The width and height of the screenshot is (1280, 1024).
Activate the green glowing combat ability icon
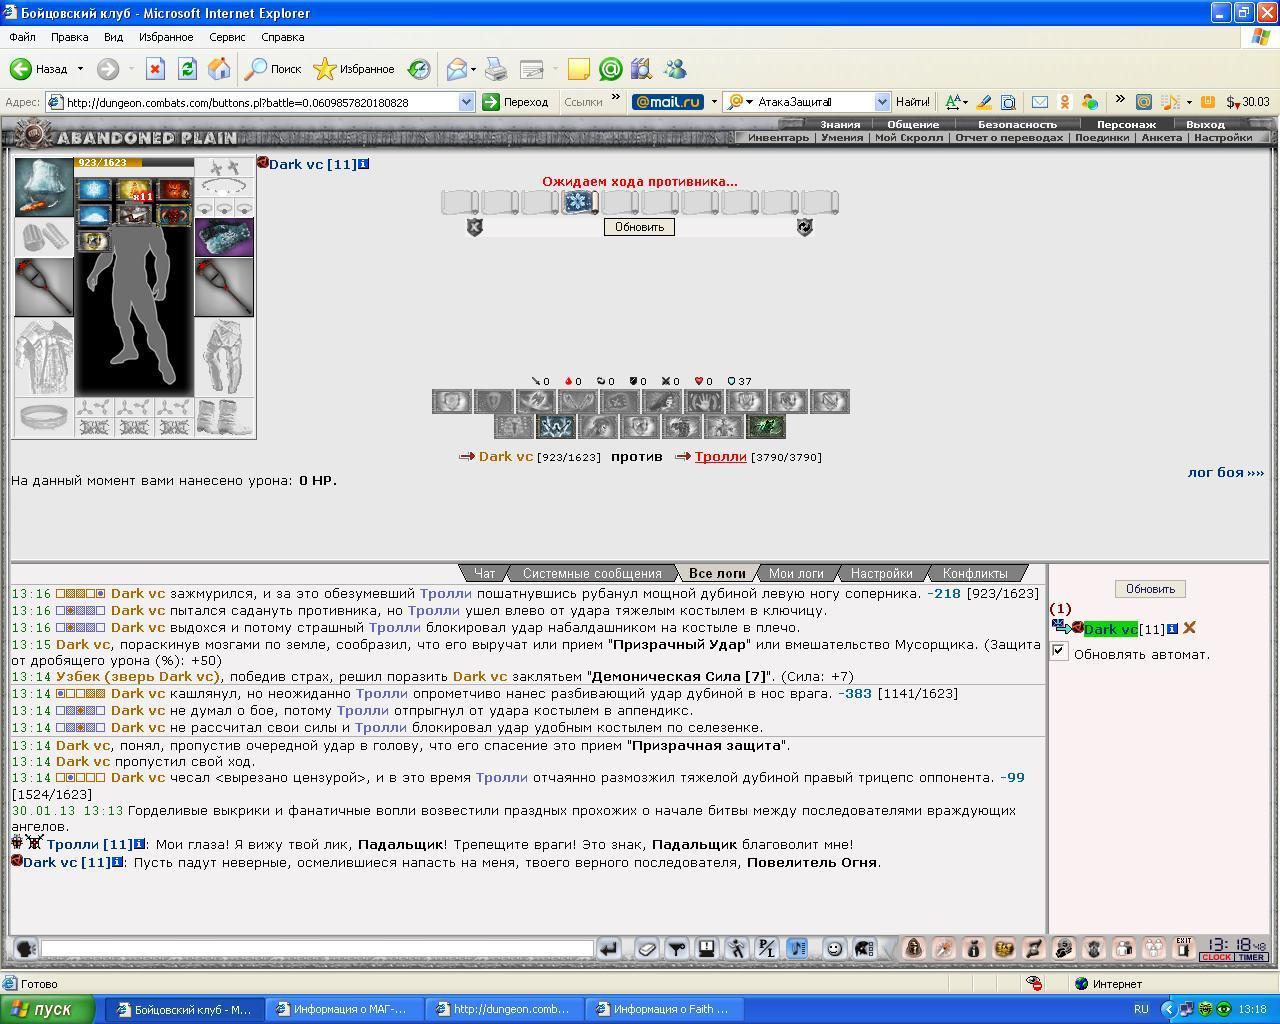765,427
